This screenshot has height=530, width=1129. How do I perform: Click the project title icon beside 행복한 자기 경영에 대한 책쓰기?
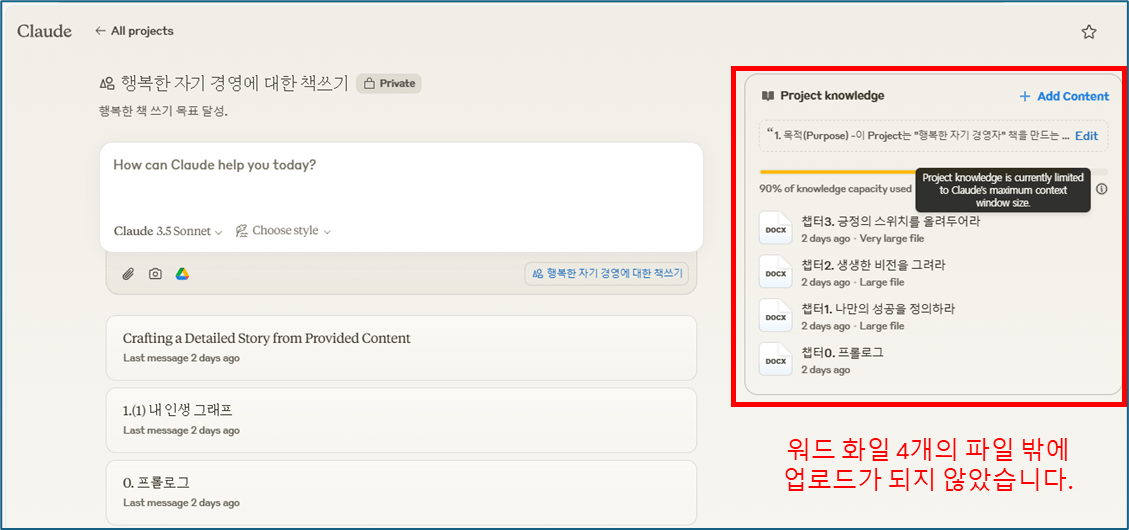point(107,84)
